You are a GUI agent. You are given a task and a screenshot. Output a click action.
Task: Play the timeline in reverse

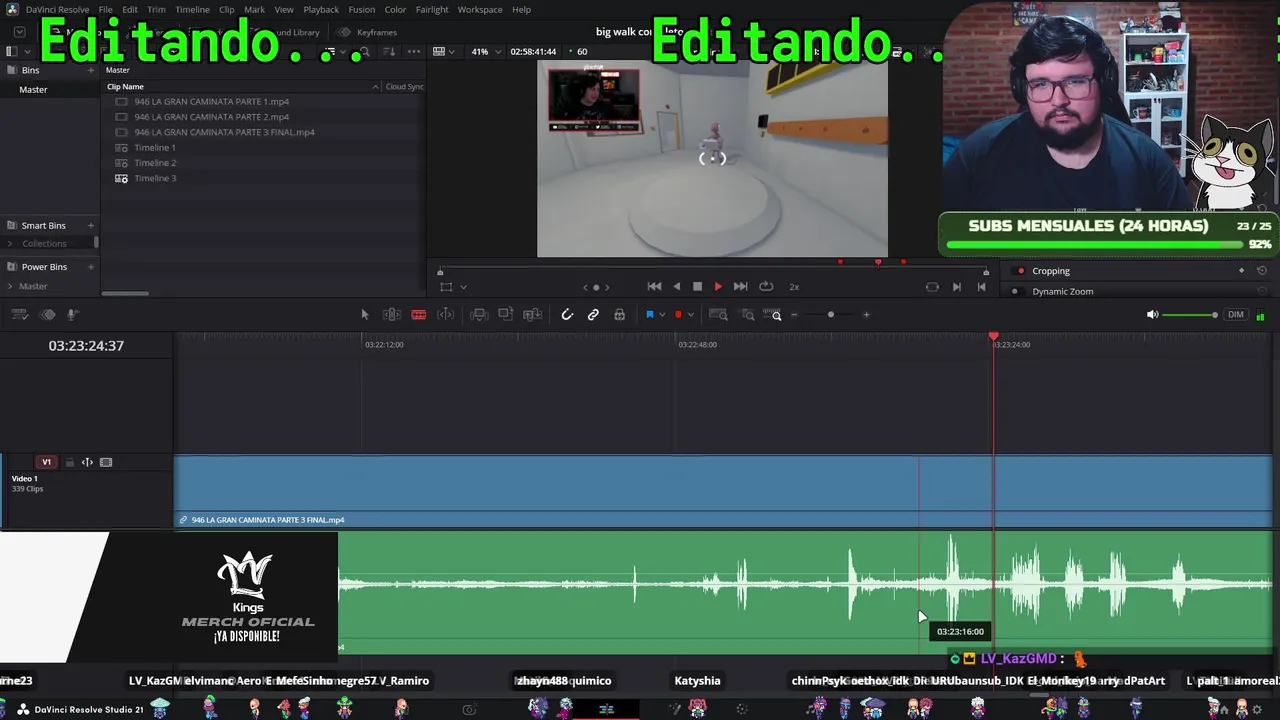point(677,287)
